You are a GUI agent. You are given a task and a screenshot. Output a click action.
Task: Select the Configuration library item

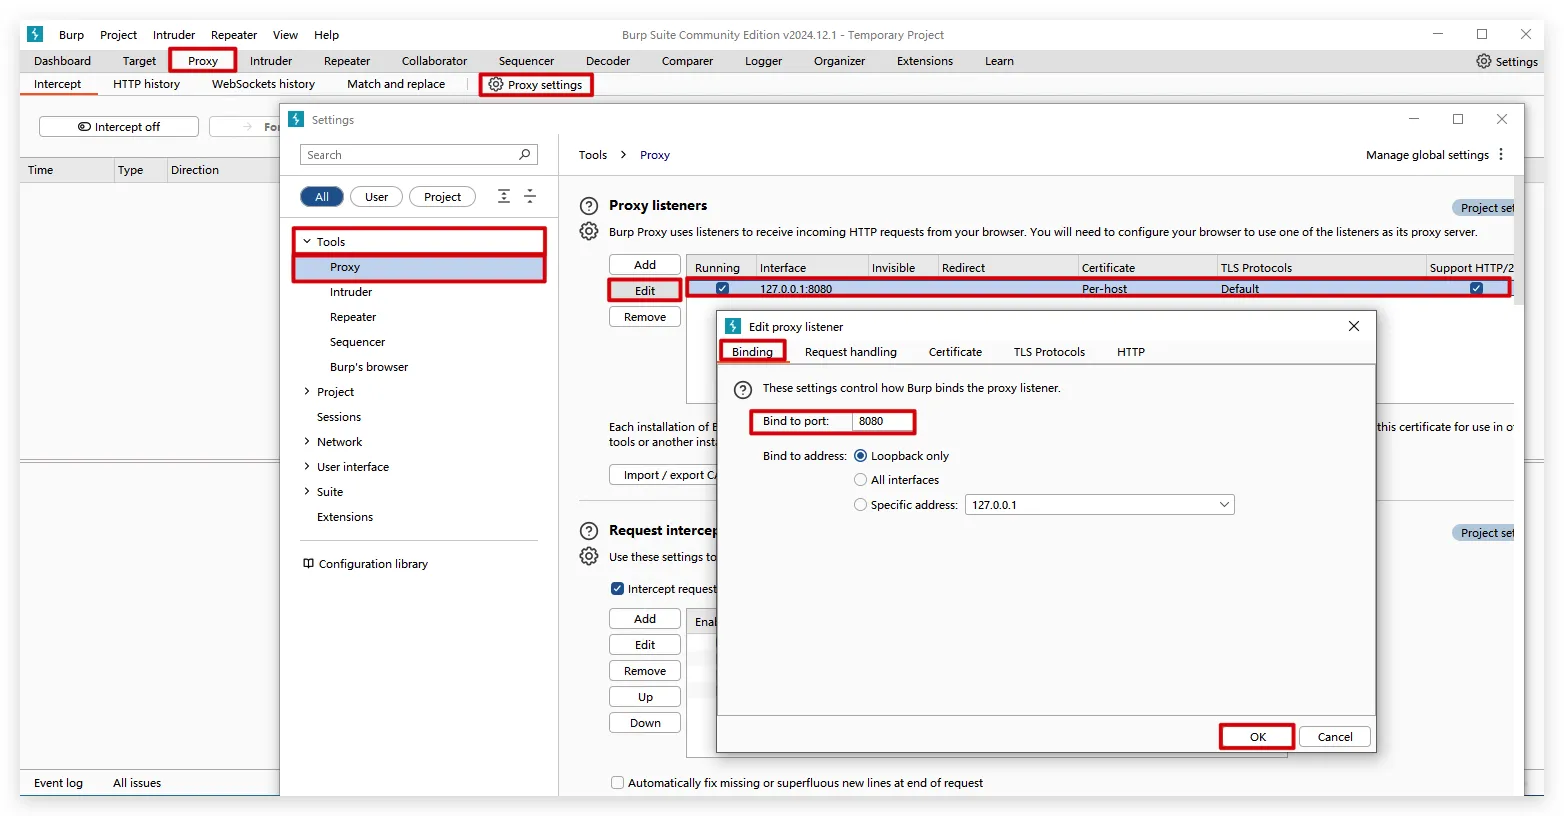(x=372, y=564)
